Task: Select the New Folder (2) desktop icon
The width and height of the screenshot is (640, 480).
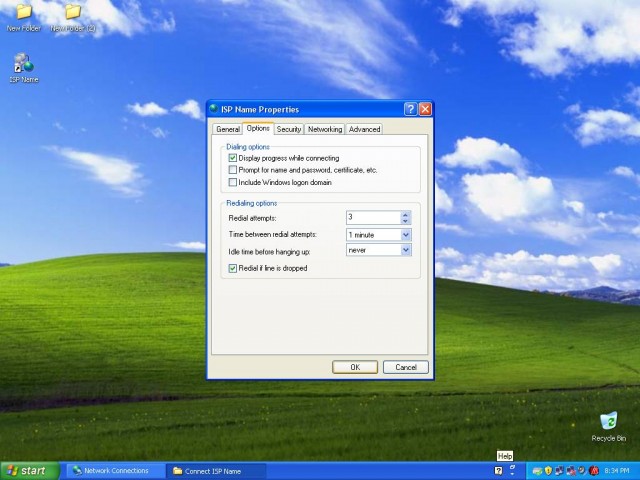Action: pyautogui.click(x=73, y=17)
